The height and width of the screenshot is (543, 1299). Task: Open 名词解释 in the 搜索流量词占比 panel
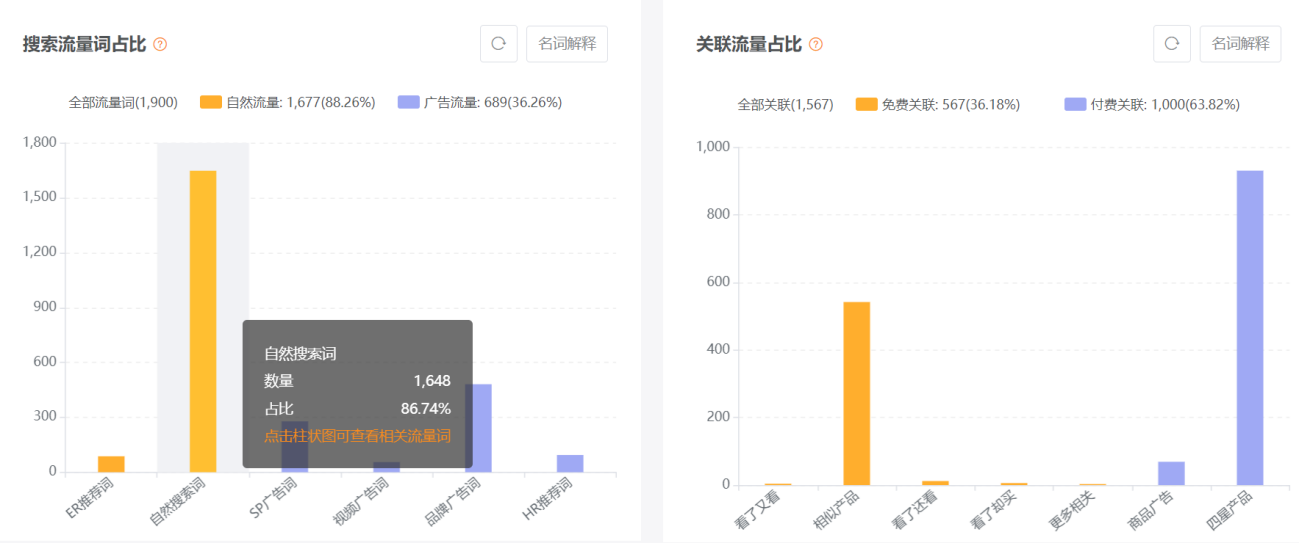(x=567, y=44)
